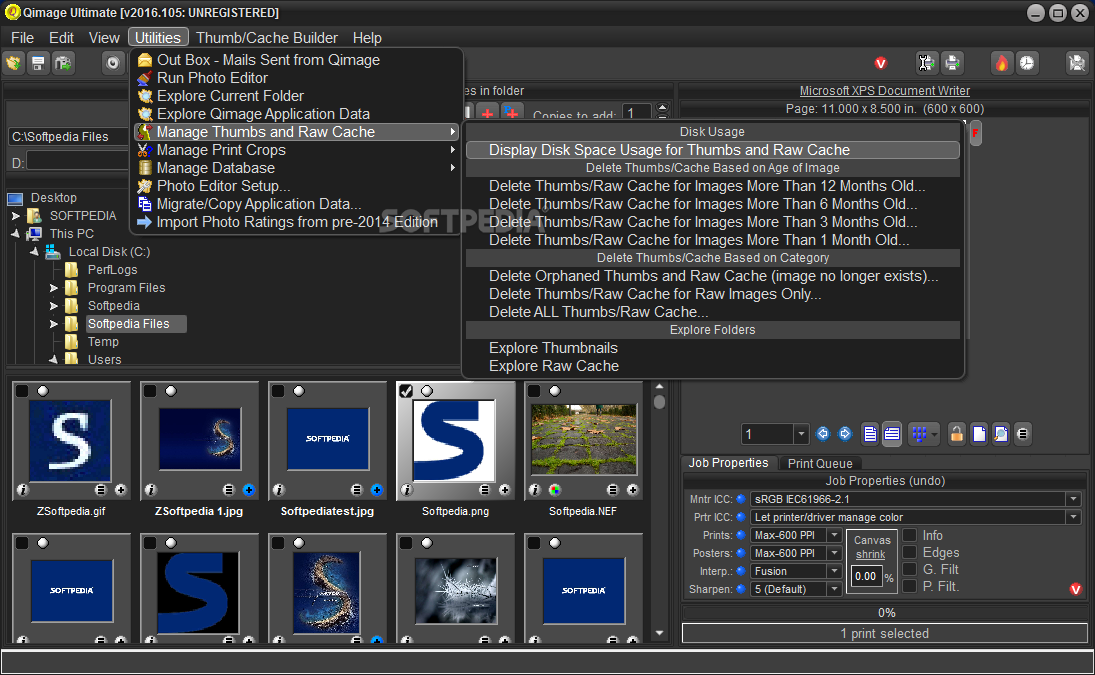Open info for ZSoftpedia.gif thumbnail
The width and height of the screenshot is (1095, 675).
[23, 490]
